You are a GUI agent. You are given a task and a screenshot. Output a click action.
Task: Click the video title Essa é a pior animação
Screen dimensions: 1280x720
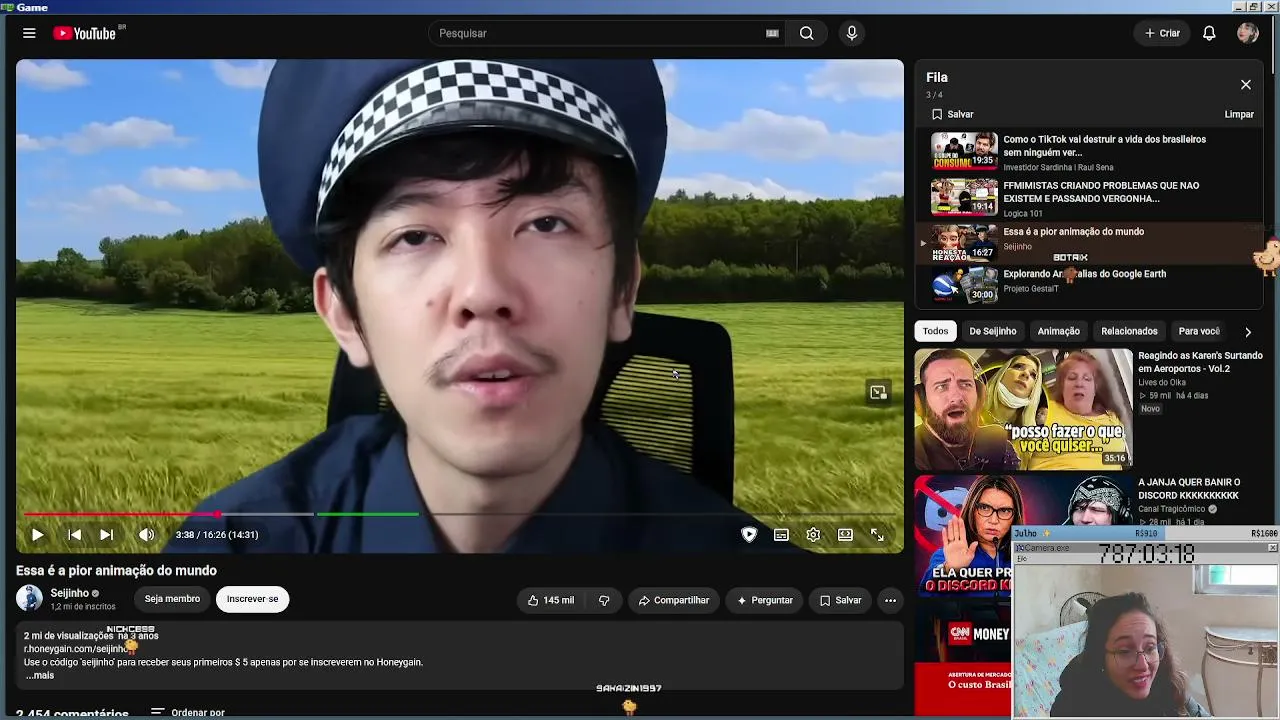(x=116, y=571)
